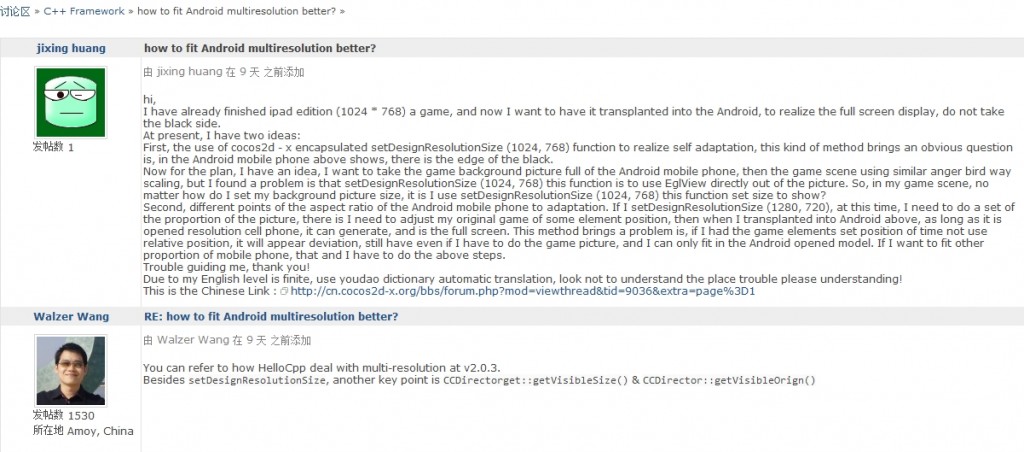Click the thread title in the breadcrumb
Viewport: 1024px width, 452px height.
coord(238,11)
